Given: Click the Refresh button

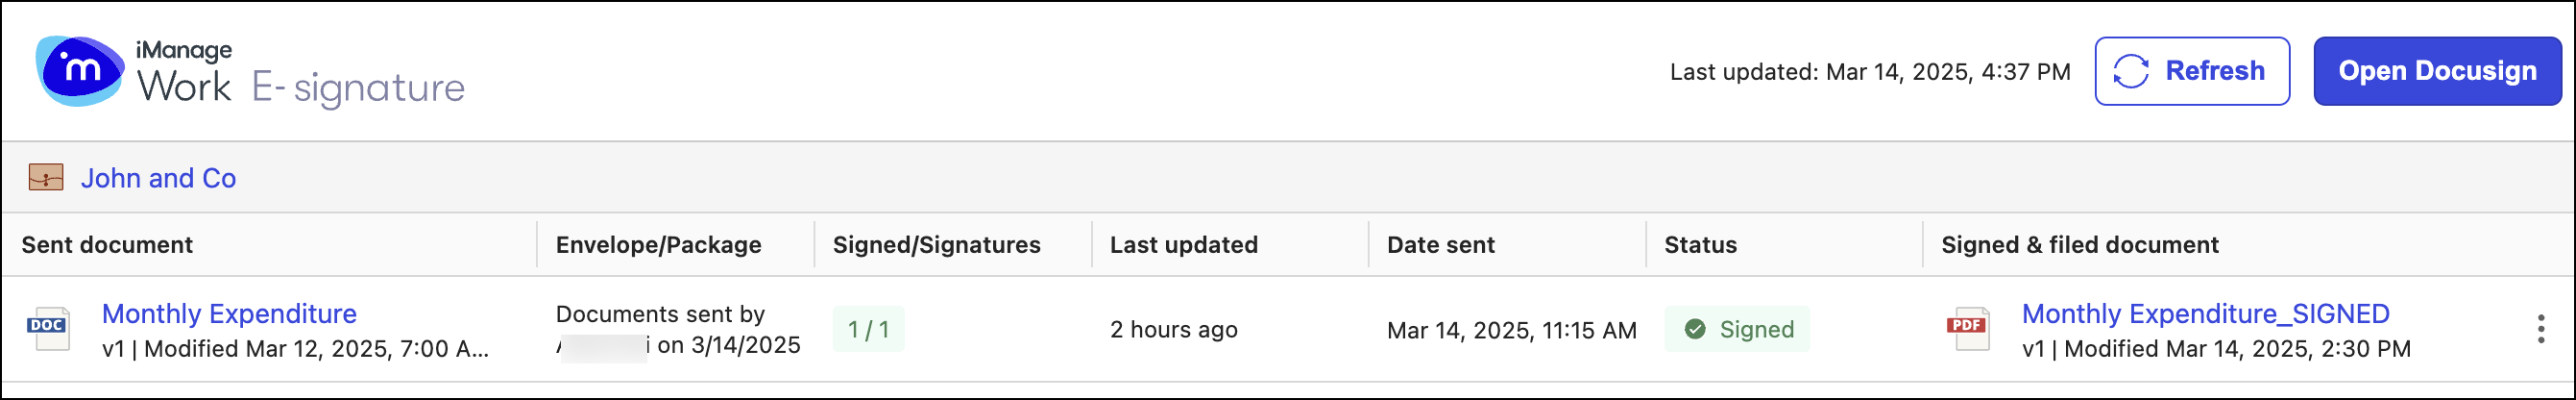Looking at the screenshot, I should (x=2191, y=71).
